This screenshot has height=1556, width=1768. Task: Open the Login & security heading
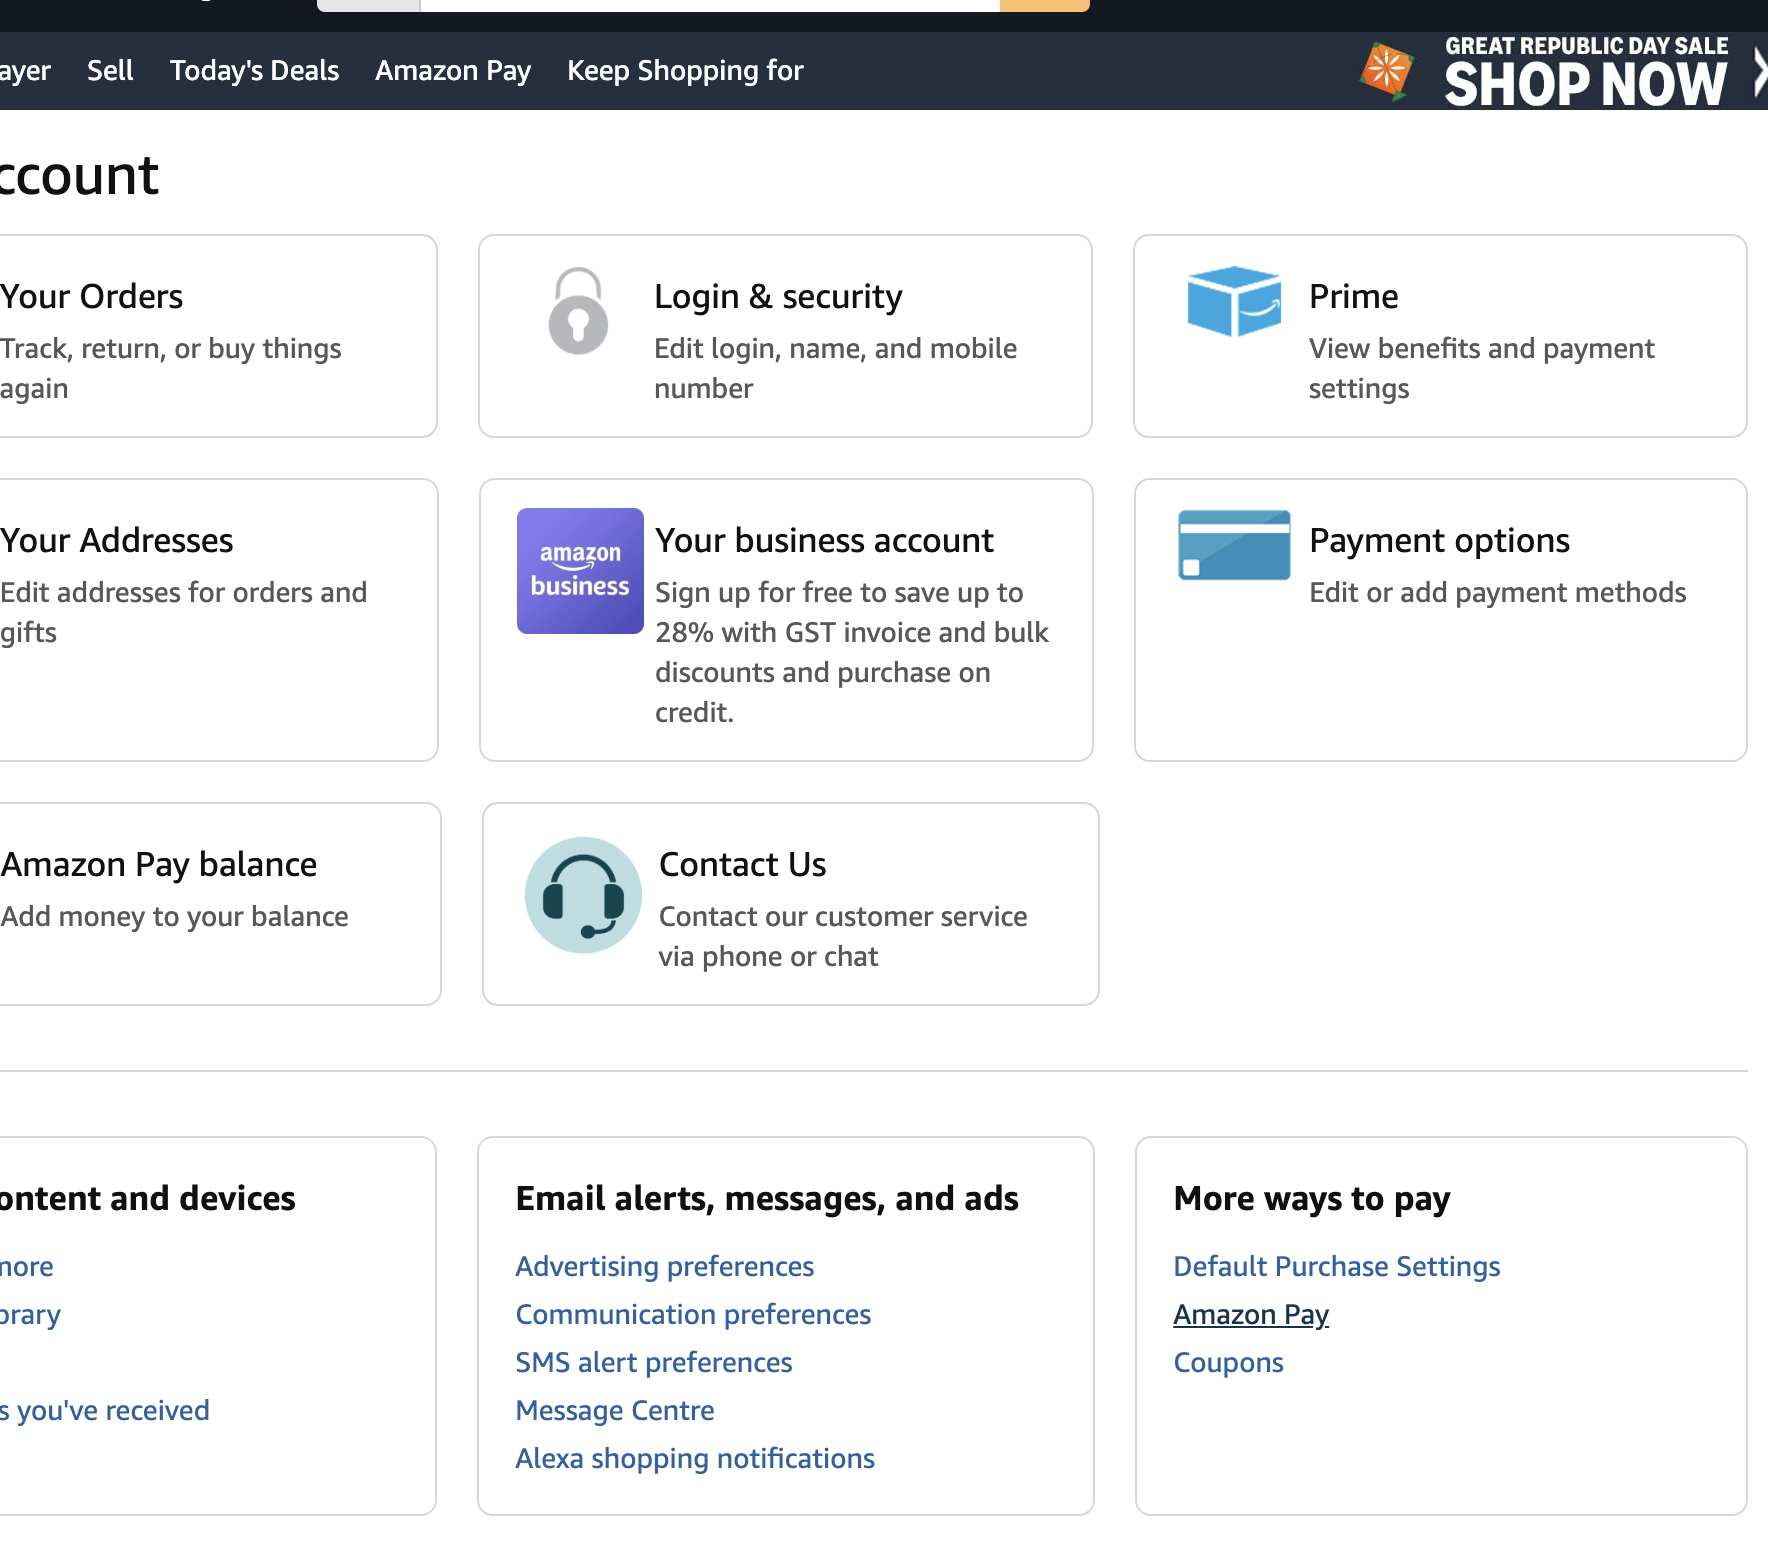point(778,296)
